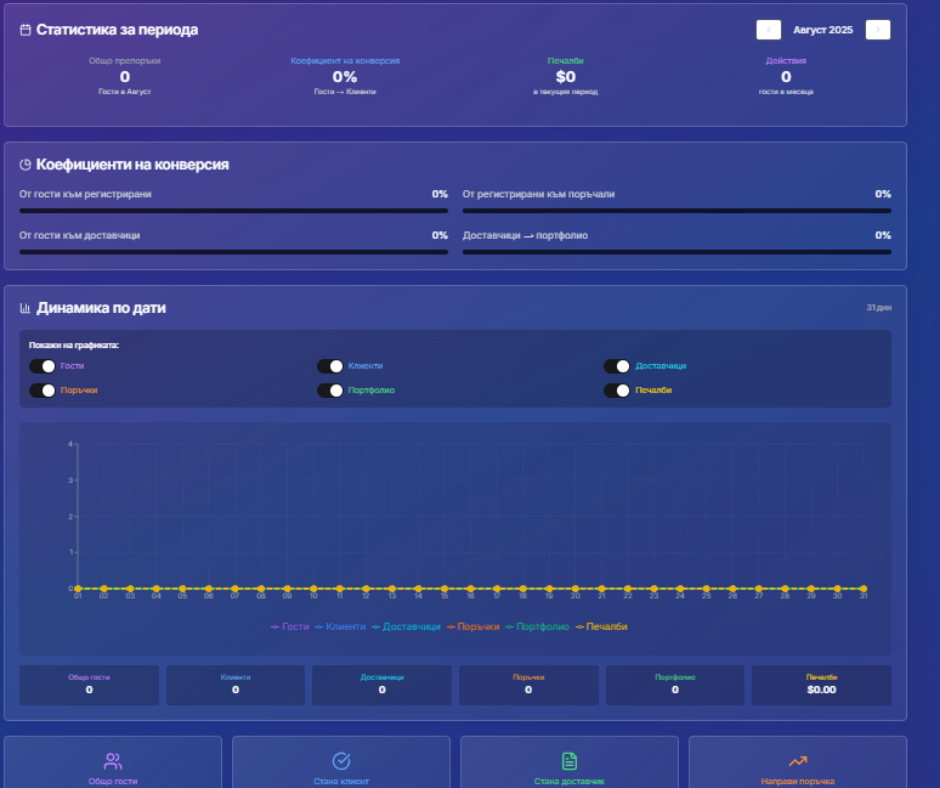Click the От гости към доставчици progress bar

pyautogui.click(x=234, y=252)
